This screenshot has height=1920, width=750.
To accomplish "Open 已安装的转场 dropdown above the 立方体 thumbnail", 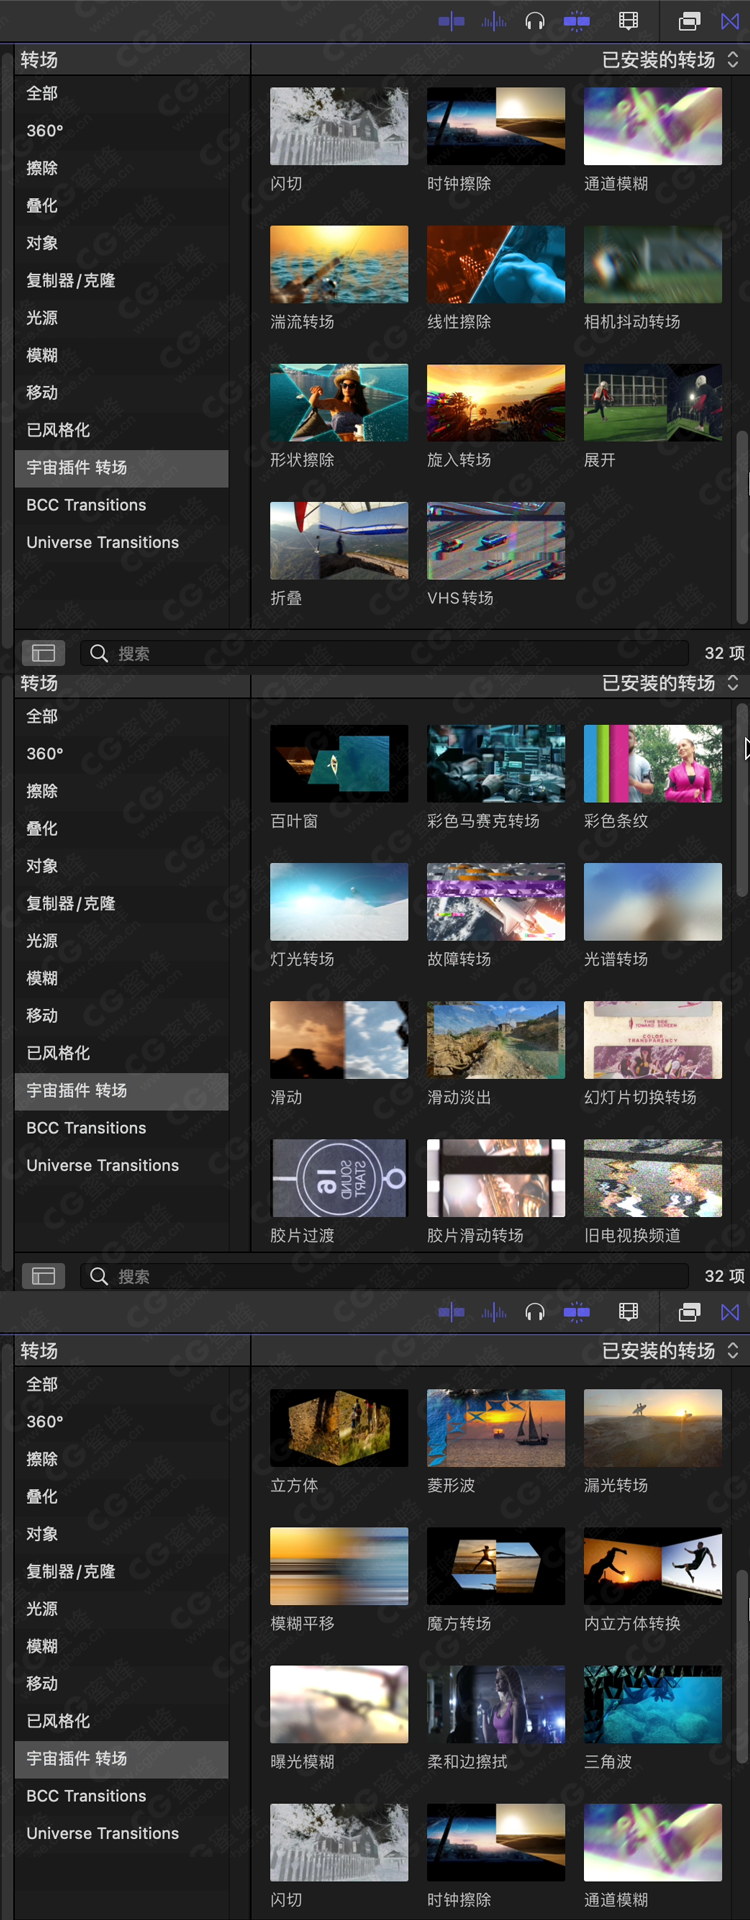I will point(670,1351).
